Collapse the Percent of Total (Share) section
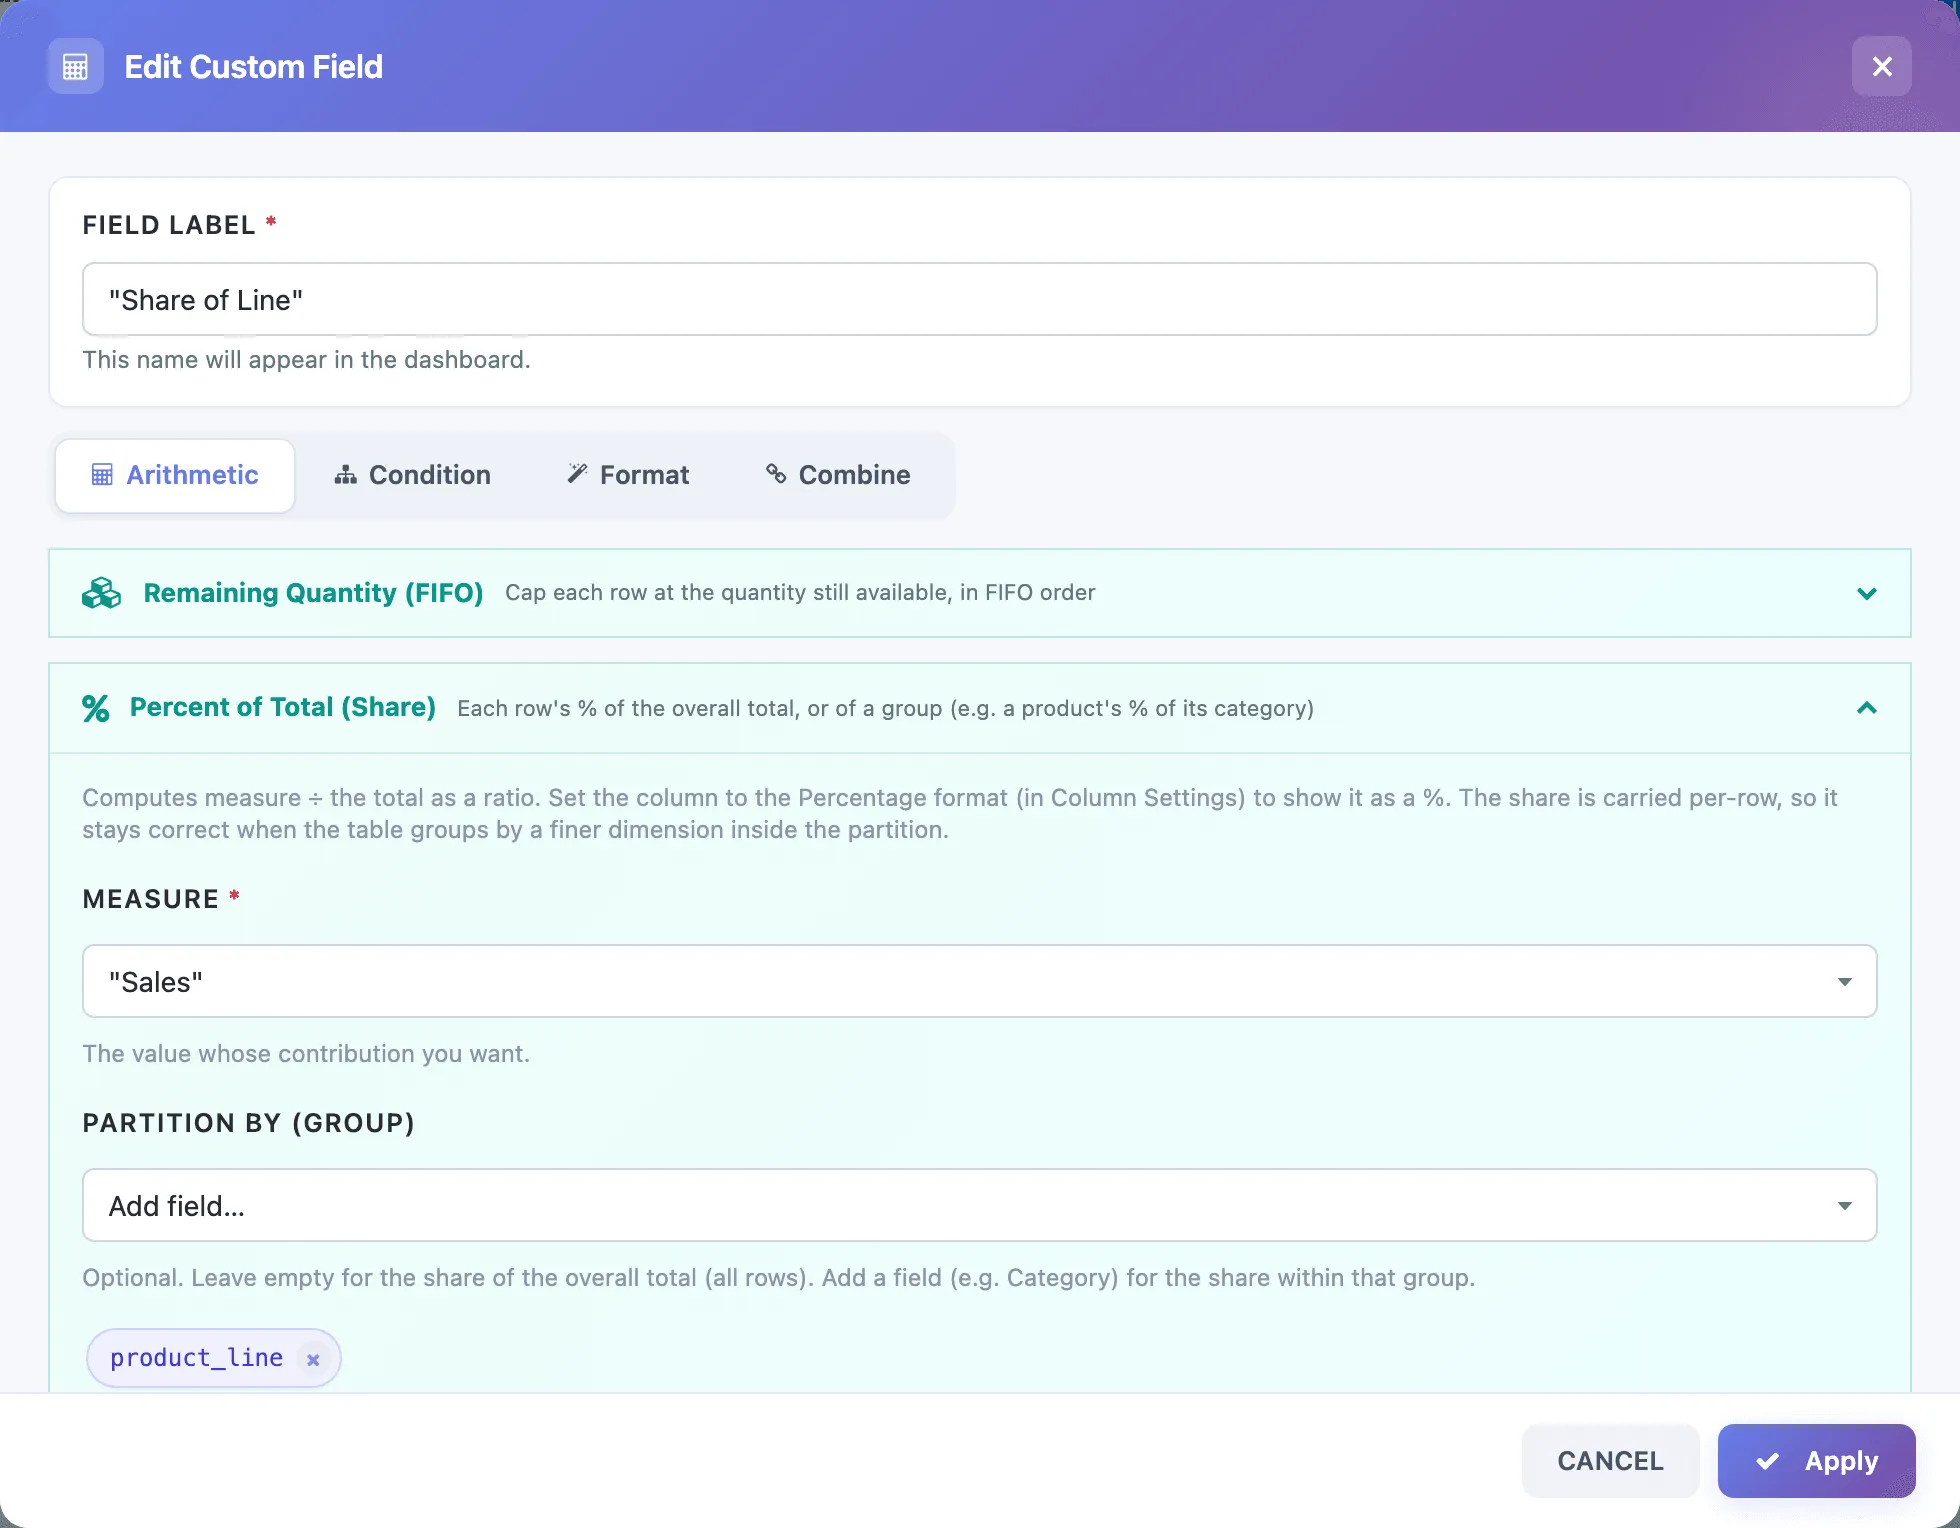The width and height of the screenshot is (1960, 1528). [1866, 708]
